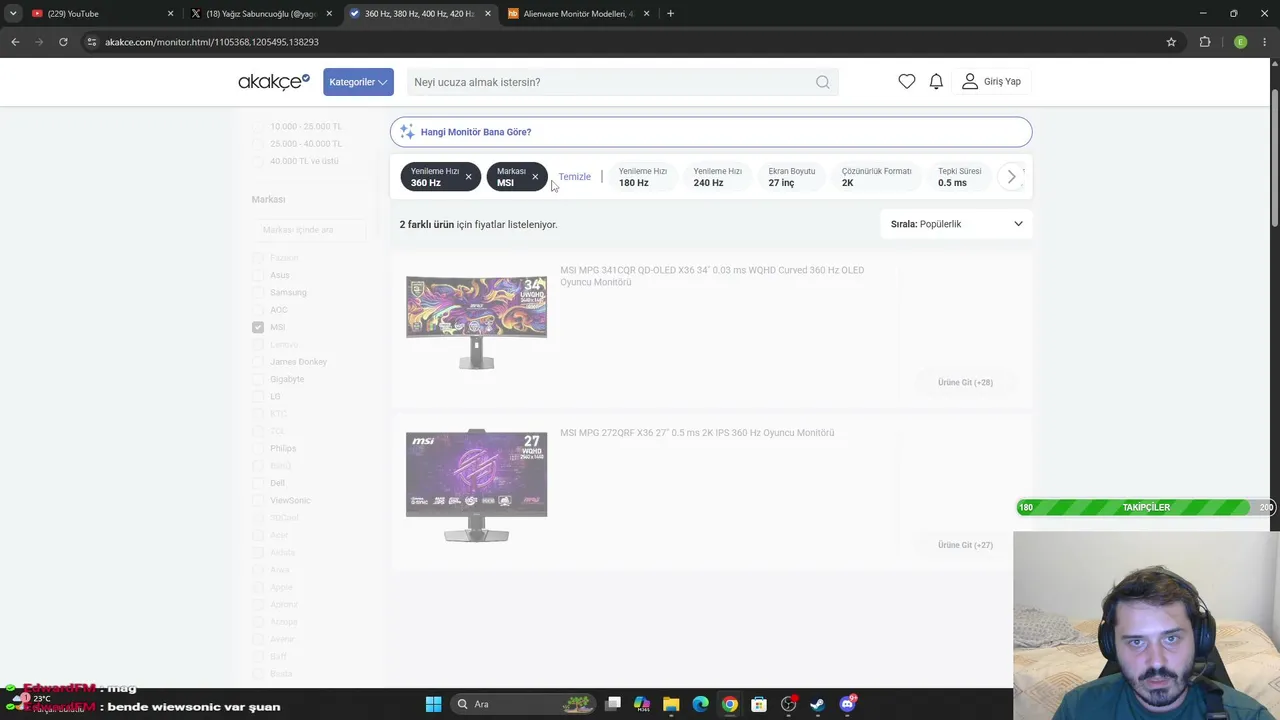Open the Chrome profile avatar

pos(1240,42)
